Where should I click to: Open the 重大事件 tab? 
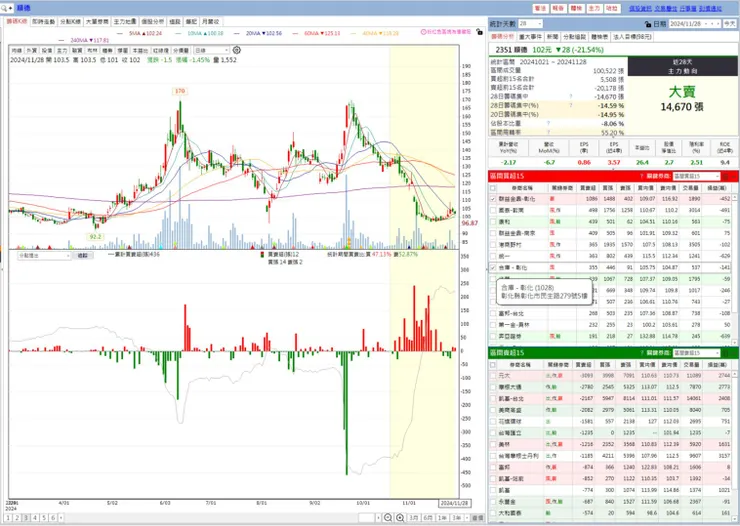(x=530, y=37)
